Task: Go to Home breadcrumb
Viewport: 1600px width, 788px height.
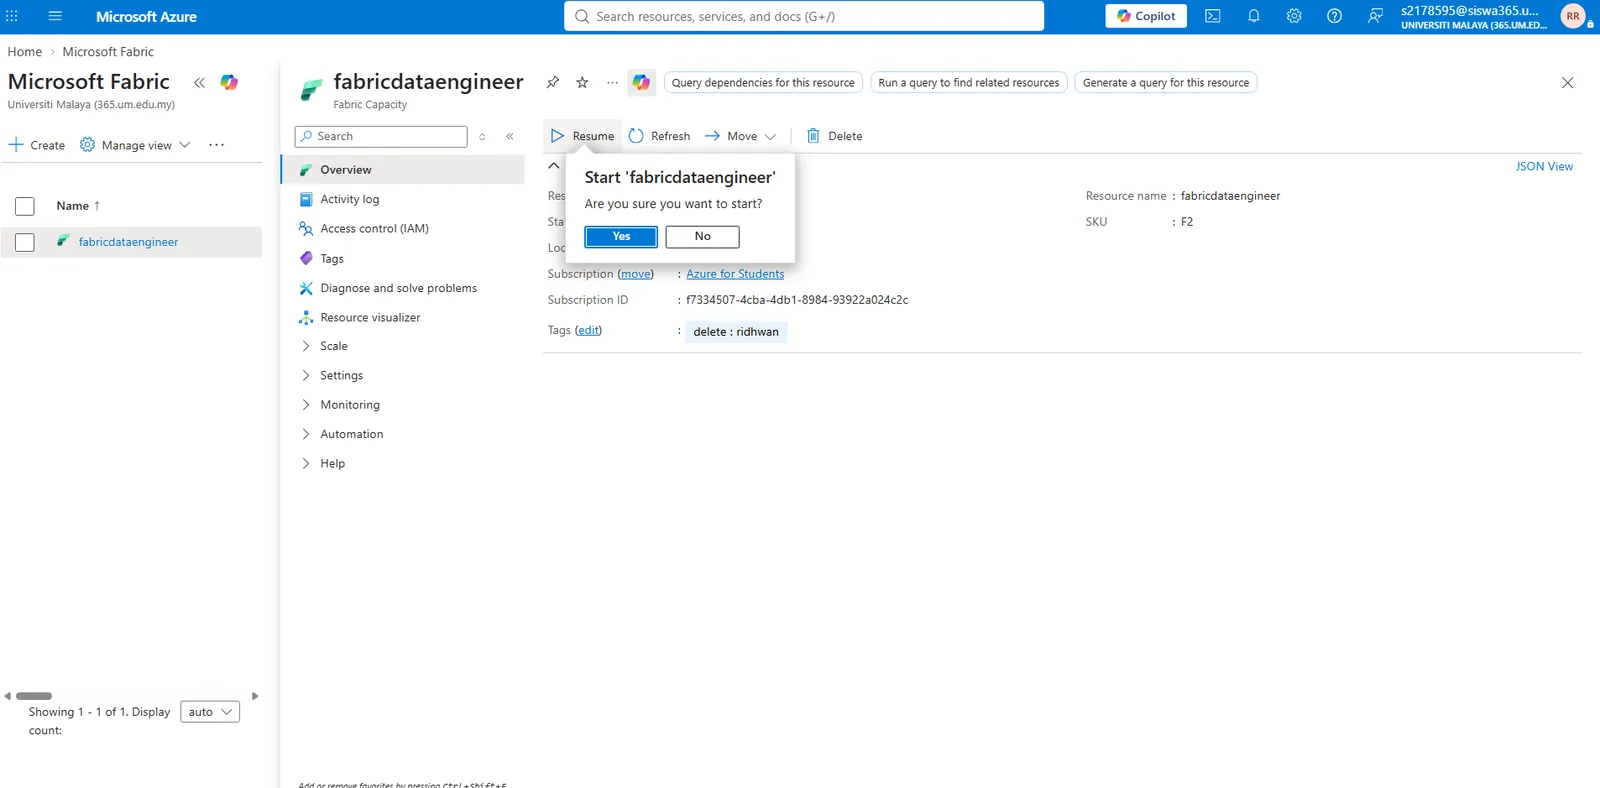Action: point(25,52)
